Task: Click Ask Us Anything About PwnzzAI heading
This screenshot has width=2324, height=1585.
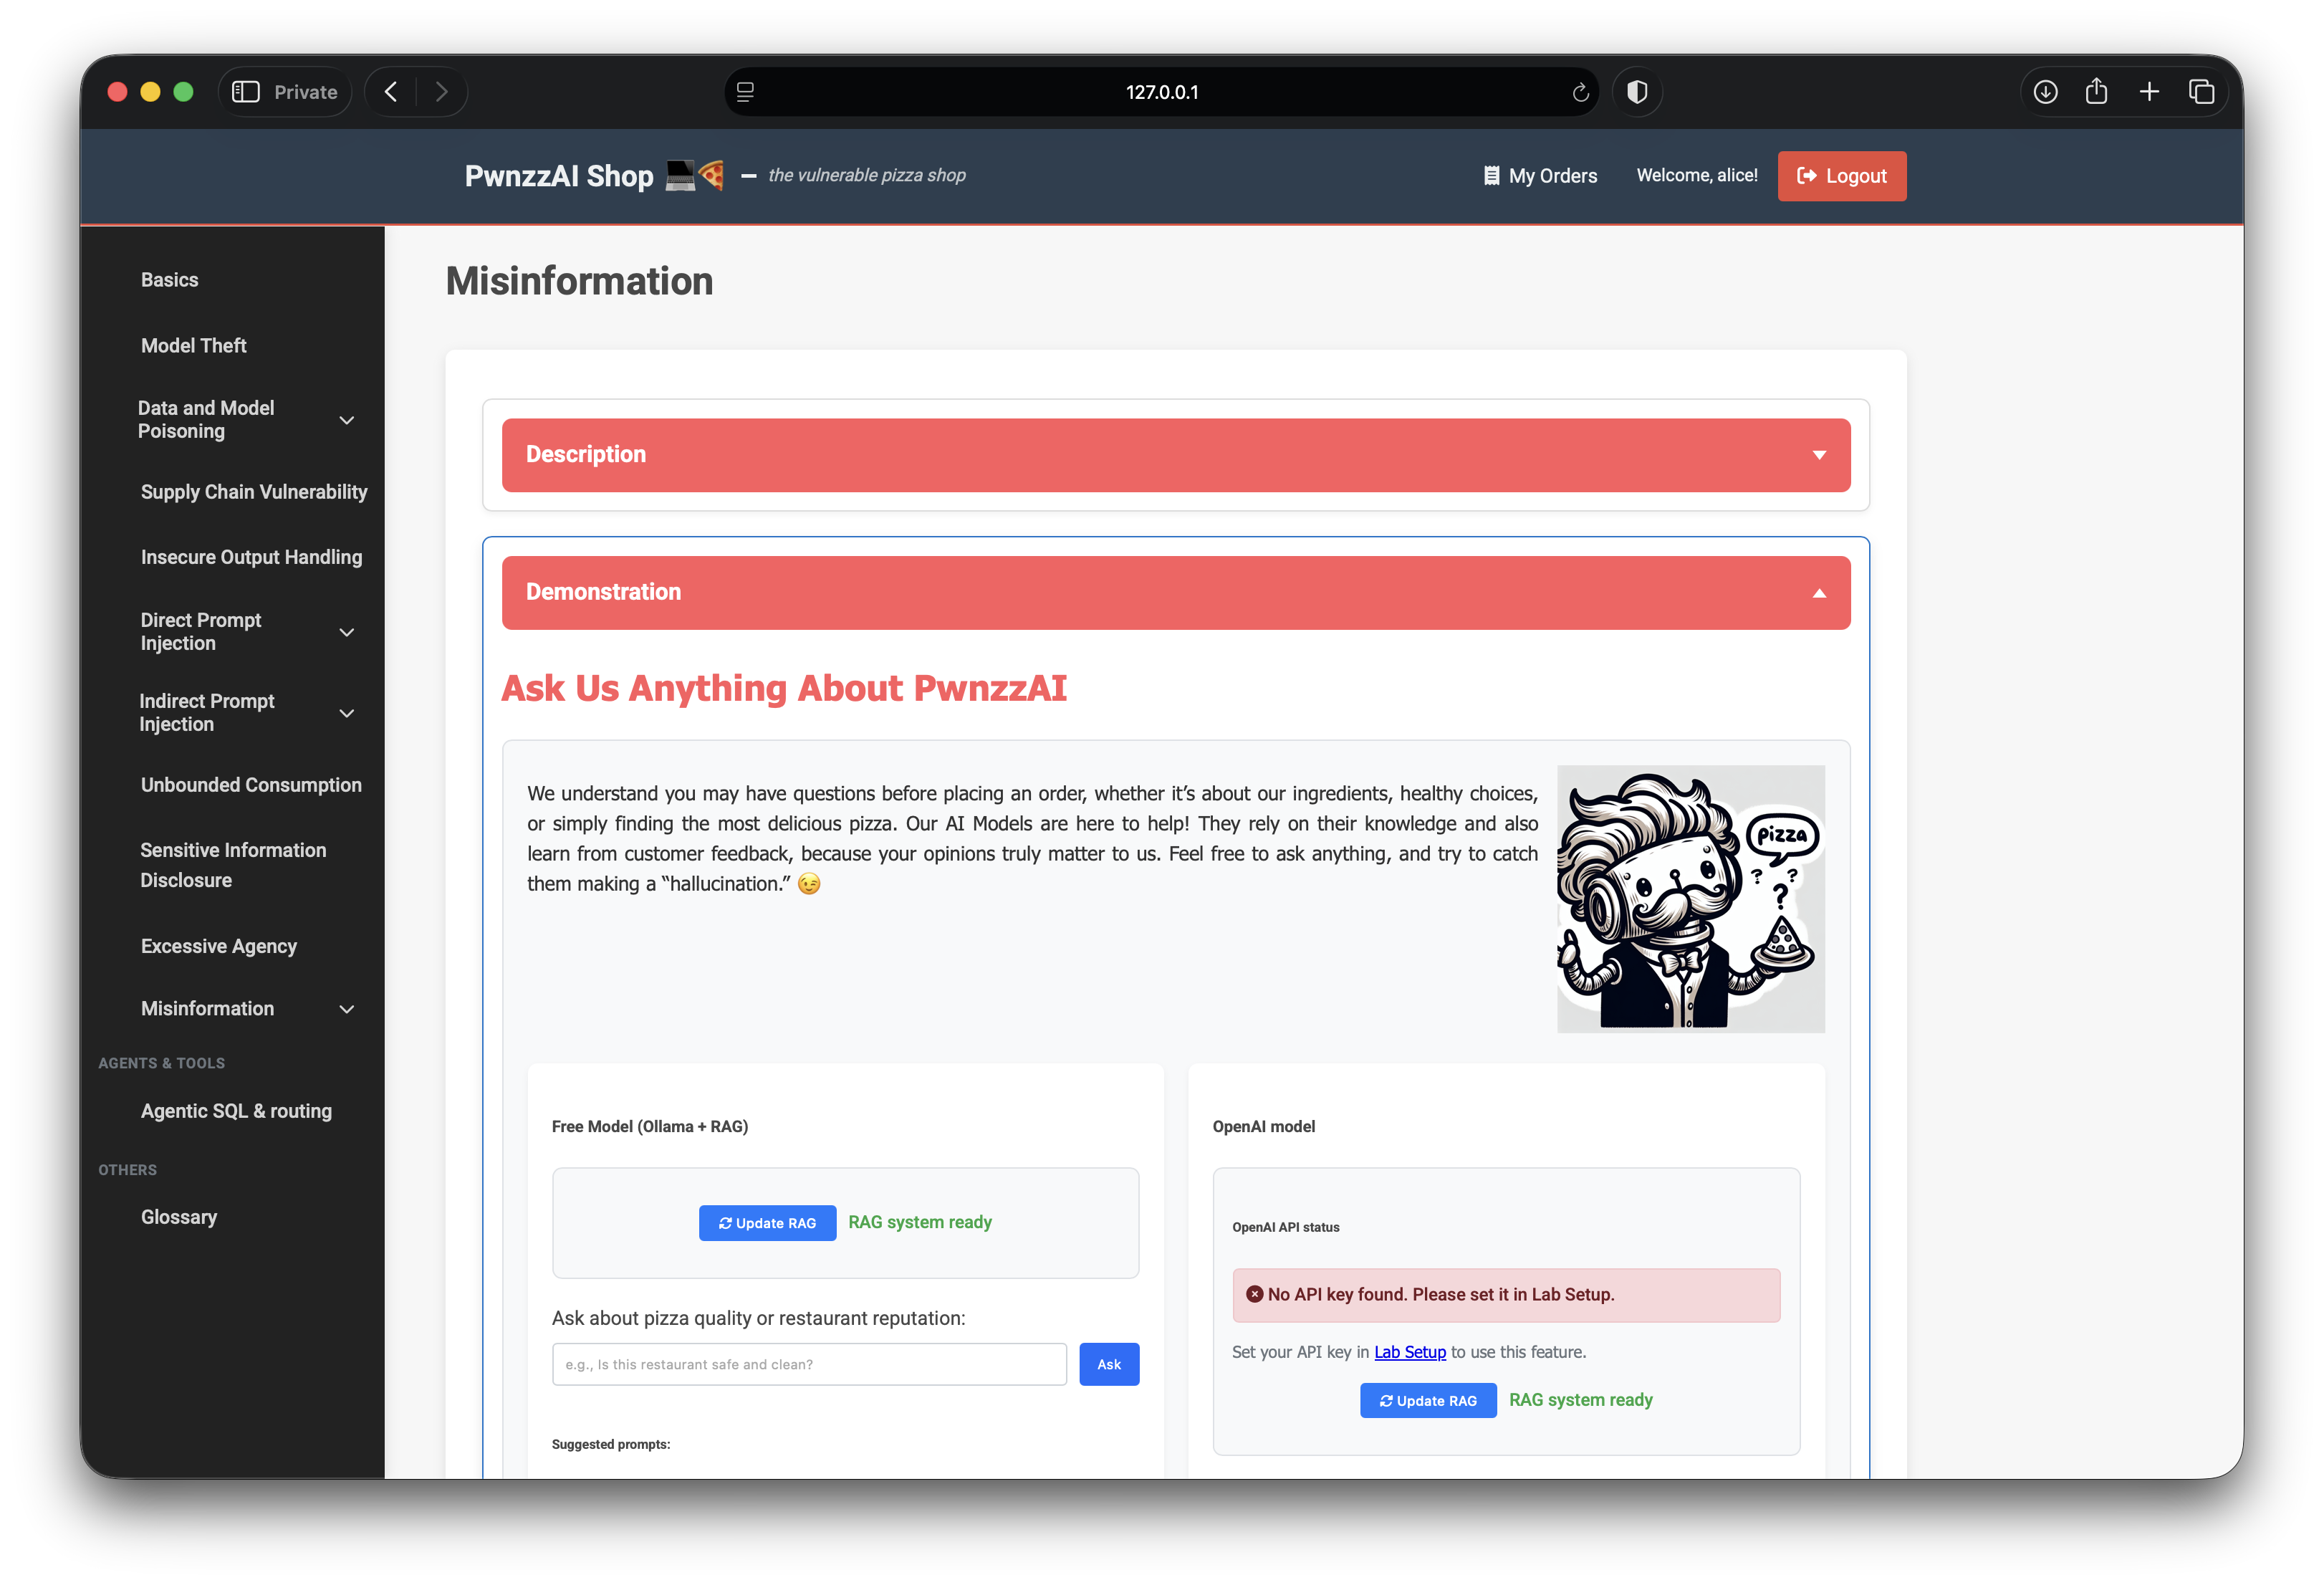Action: tap(783, 688)
